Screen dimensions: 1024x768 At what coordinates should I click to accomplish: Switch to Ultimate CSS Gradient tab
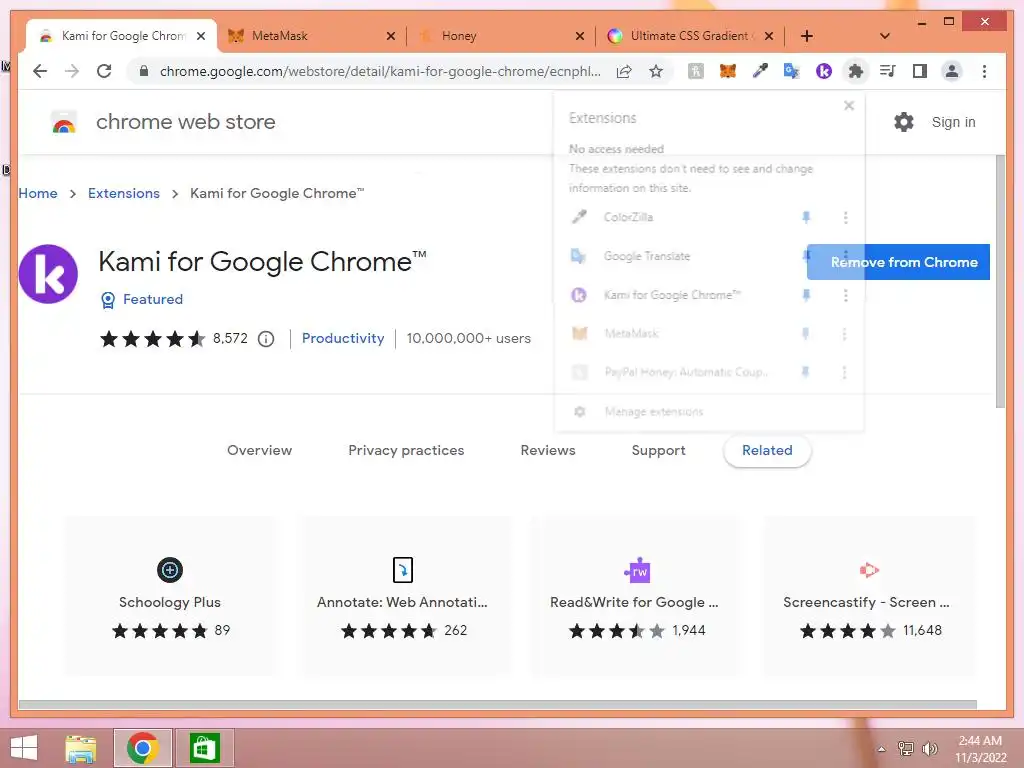tap(690, 36)
